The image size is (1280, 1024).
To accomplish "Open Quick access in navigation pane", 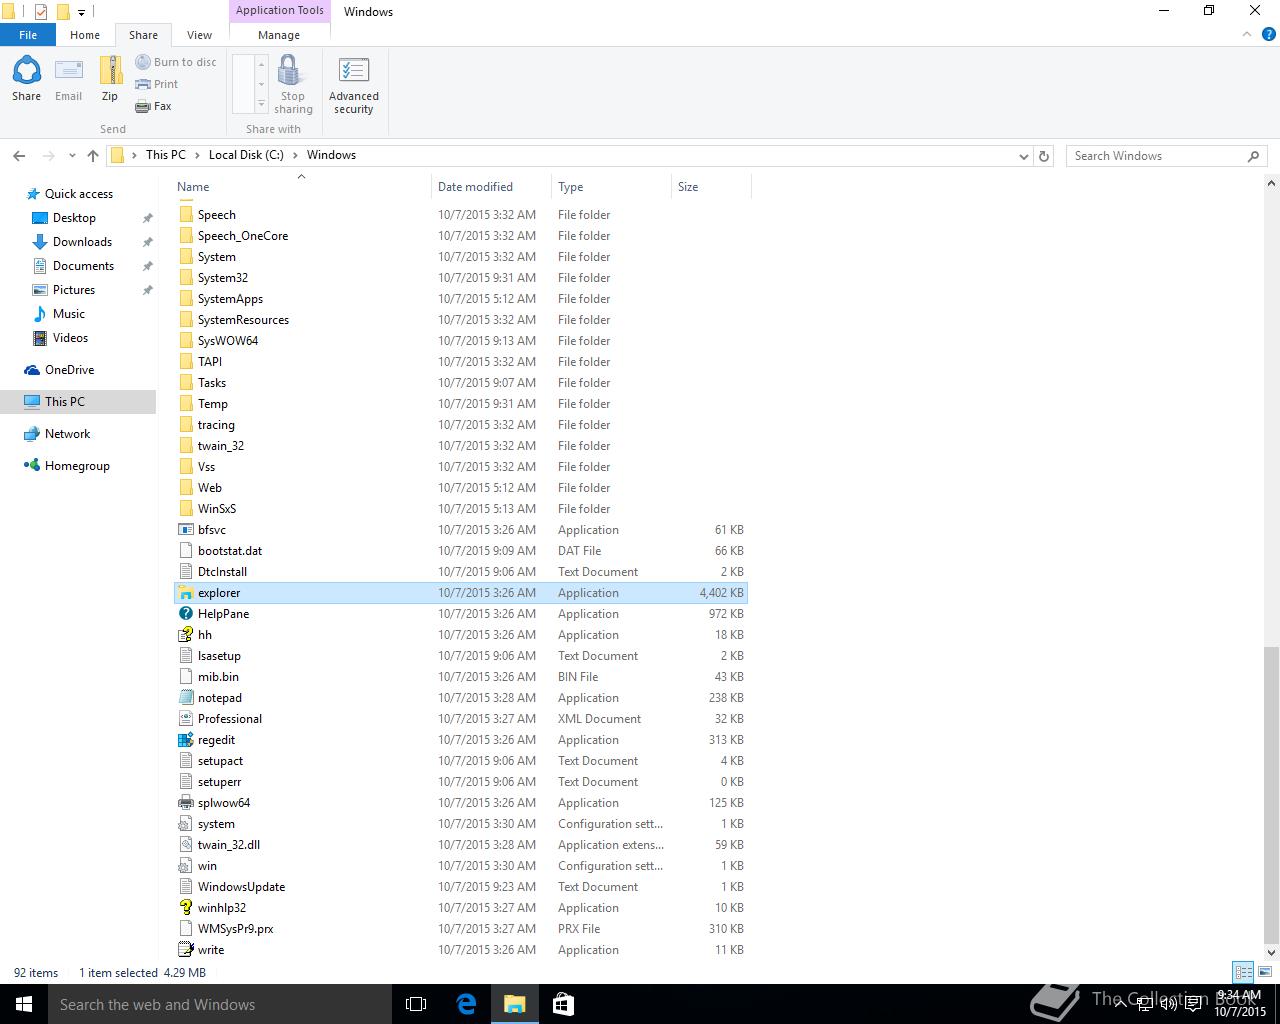I will click(78, 194).
